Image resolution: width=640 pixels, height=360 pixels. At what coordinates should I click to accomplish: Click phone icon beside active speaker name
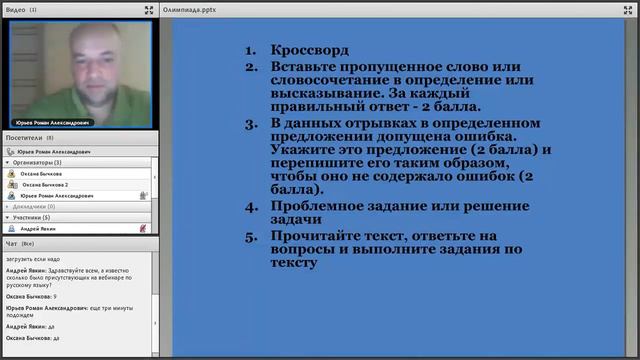coord(11,152)
